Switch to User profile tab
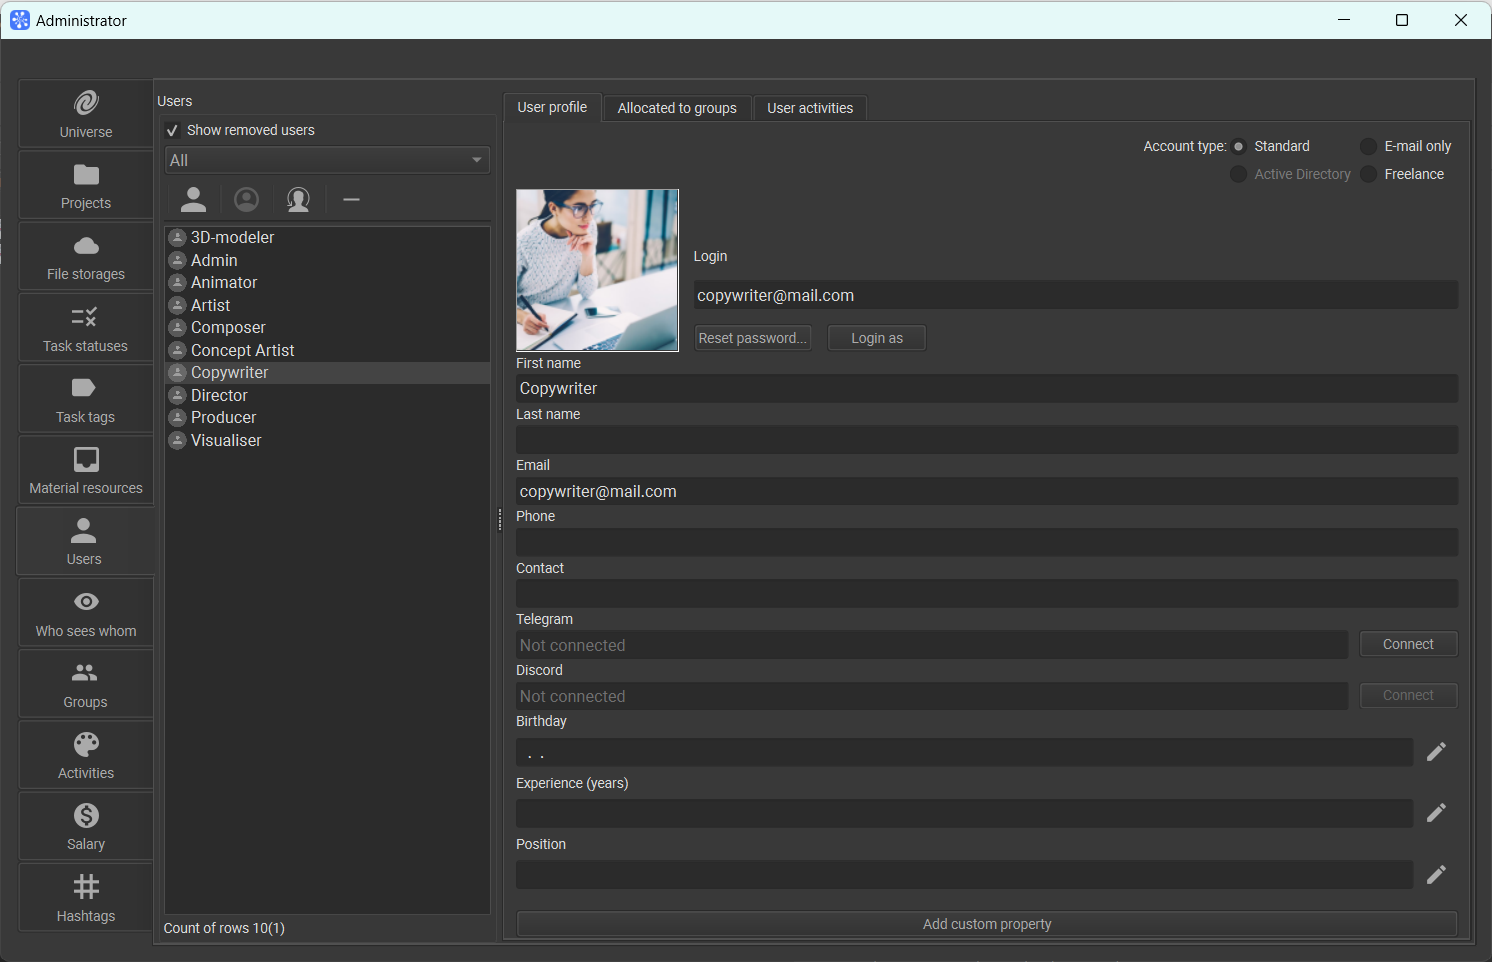 click(552, 107)
